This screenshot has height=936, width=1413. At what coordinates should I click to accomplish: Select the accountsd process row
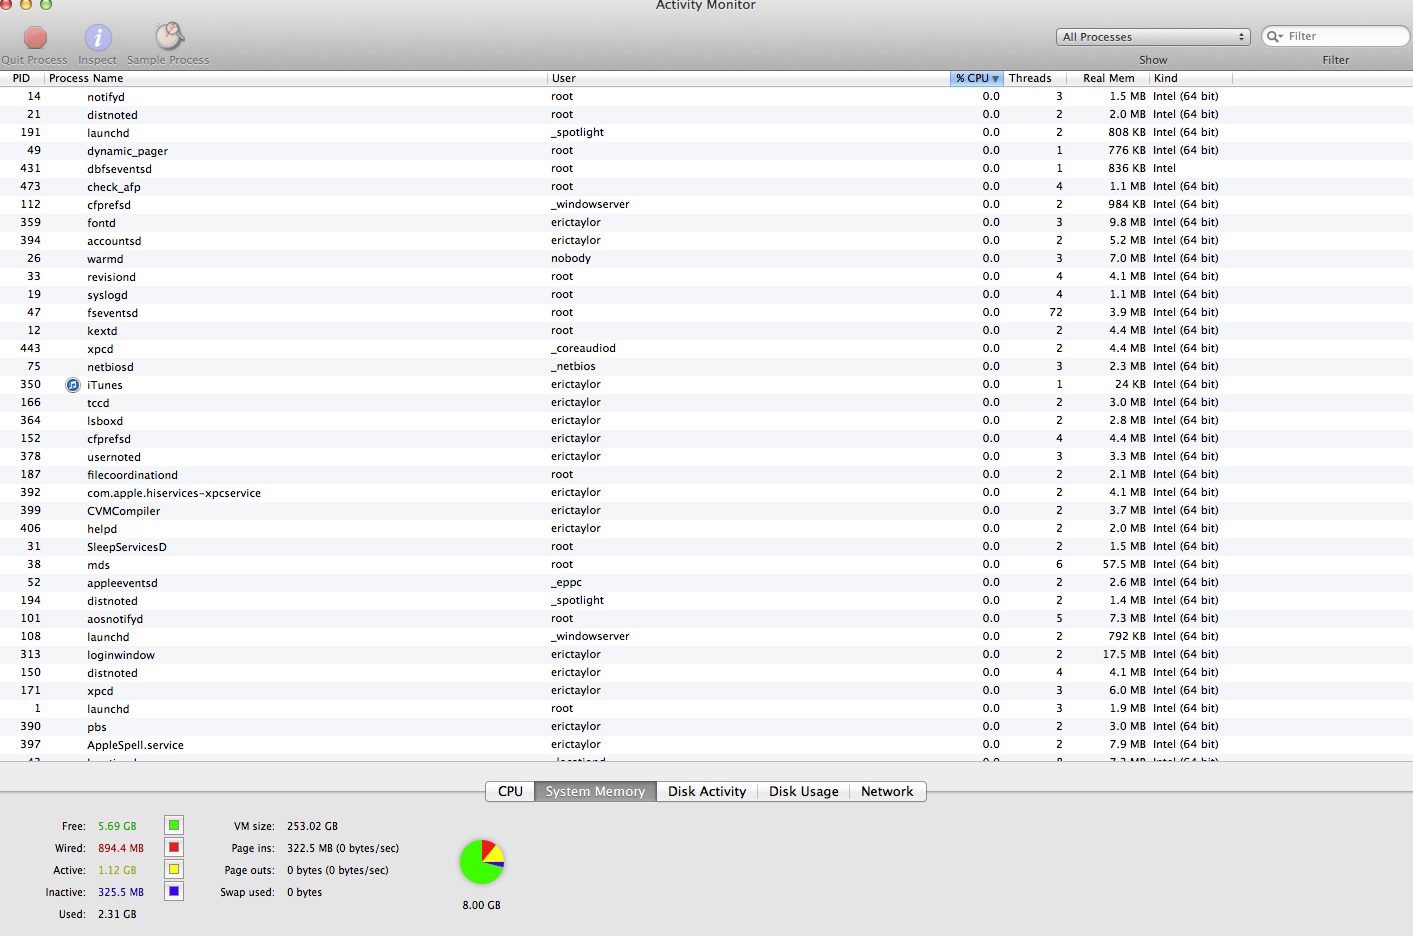pos(706,241)
